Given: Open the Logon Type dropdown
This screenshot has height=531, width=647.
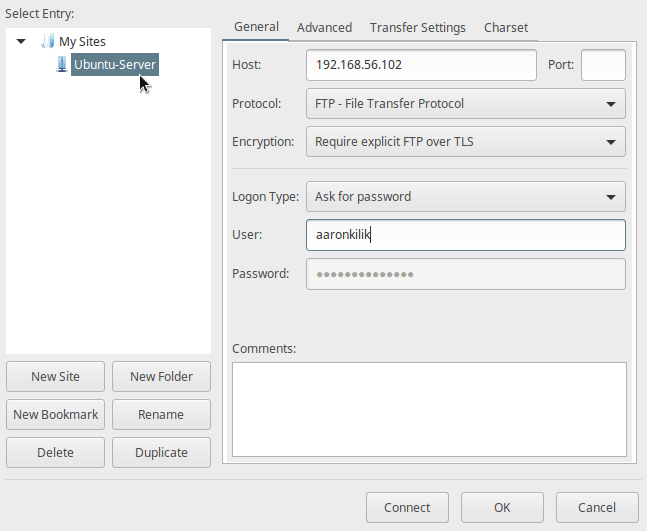Looking at the screenshot, I should coord(466,197).
